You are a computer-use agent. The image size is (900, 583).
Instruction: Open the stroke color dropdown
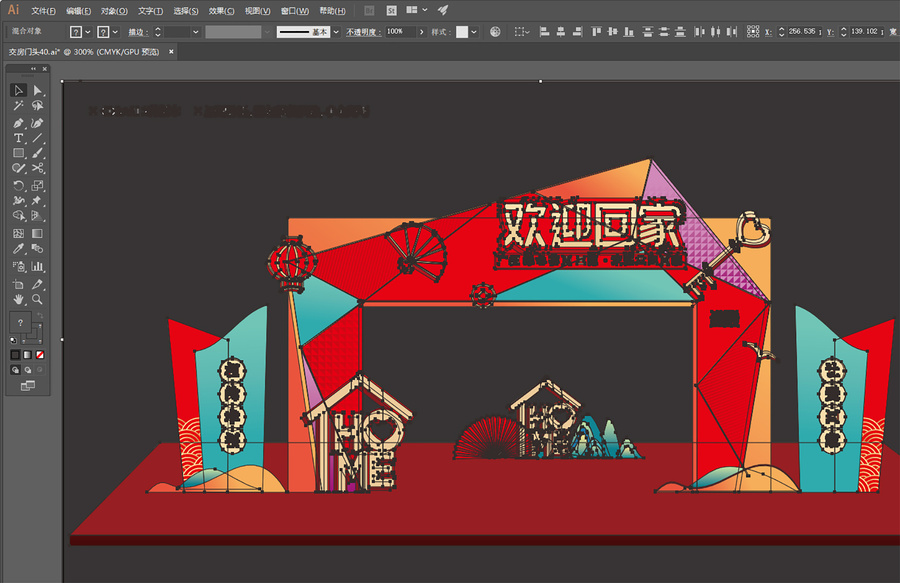[115, 32]
